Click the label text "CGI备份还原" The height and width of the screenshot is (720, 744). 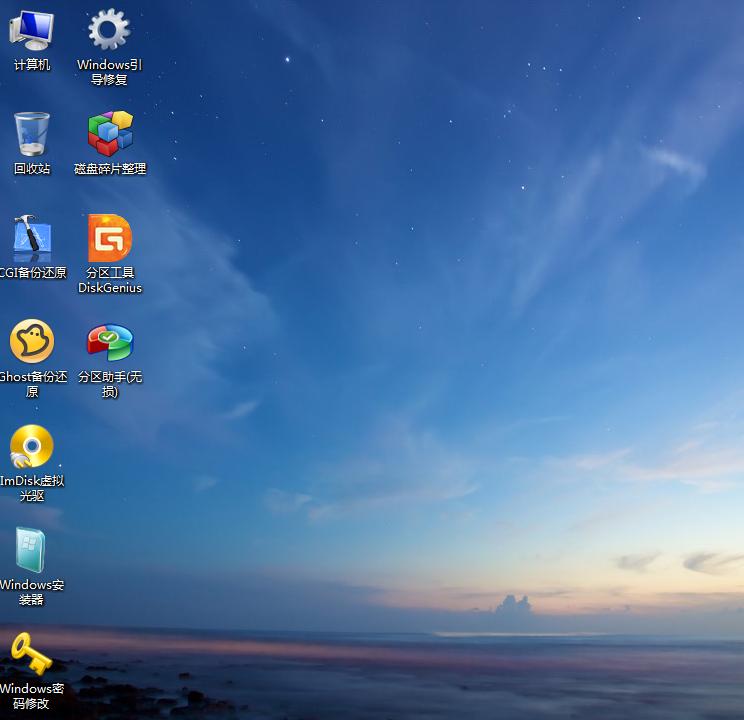(x=33, y=272)
